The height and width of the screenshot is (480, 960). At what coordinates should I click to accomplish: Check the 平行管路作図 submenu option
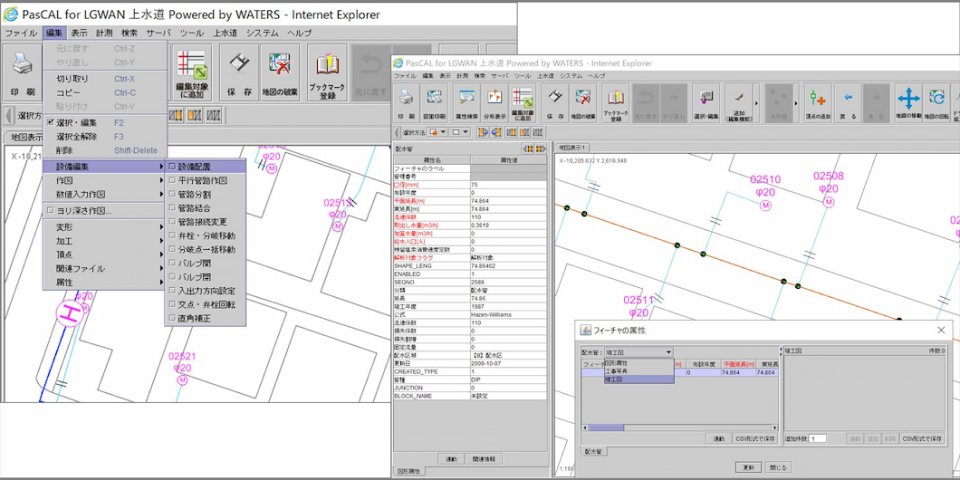point(206,181)
